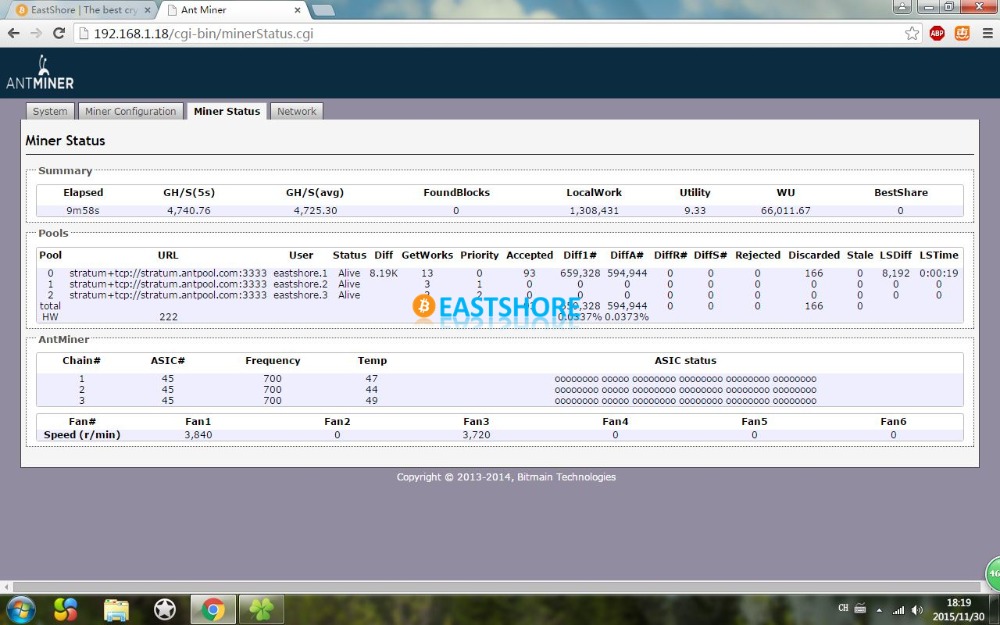Open a new browser tab
This screenshot has width=1000, height=625.
(322, 10)
